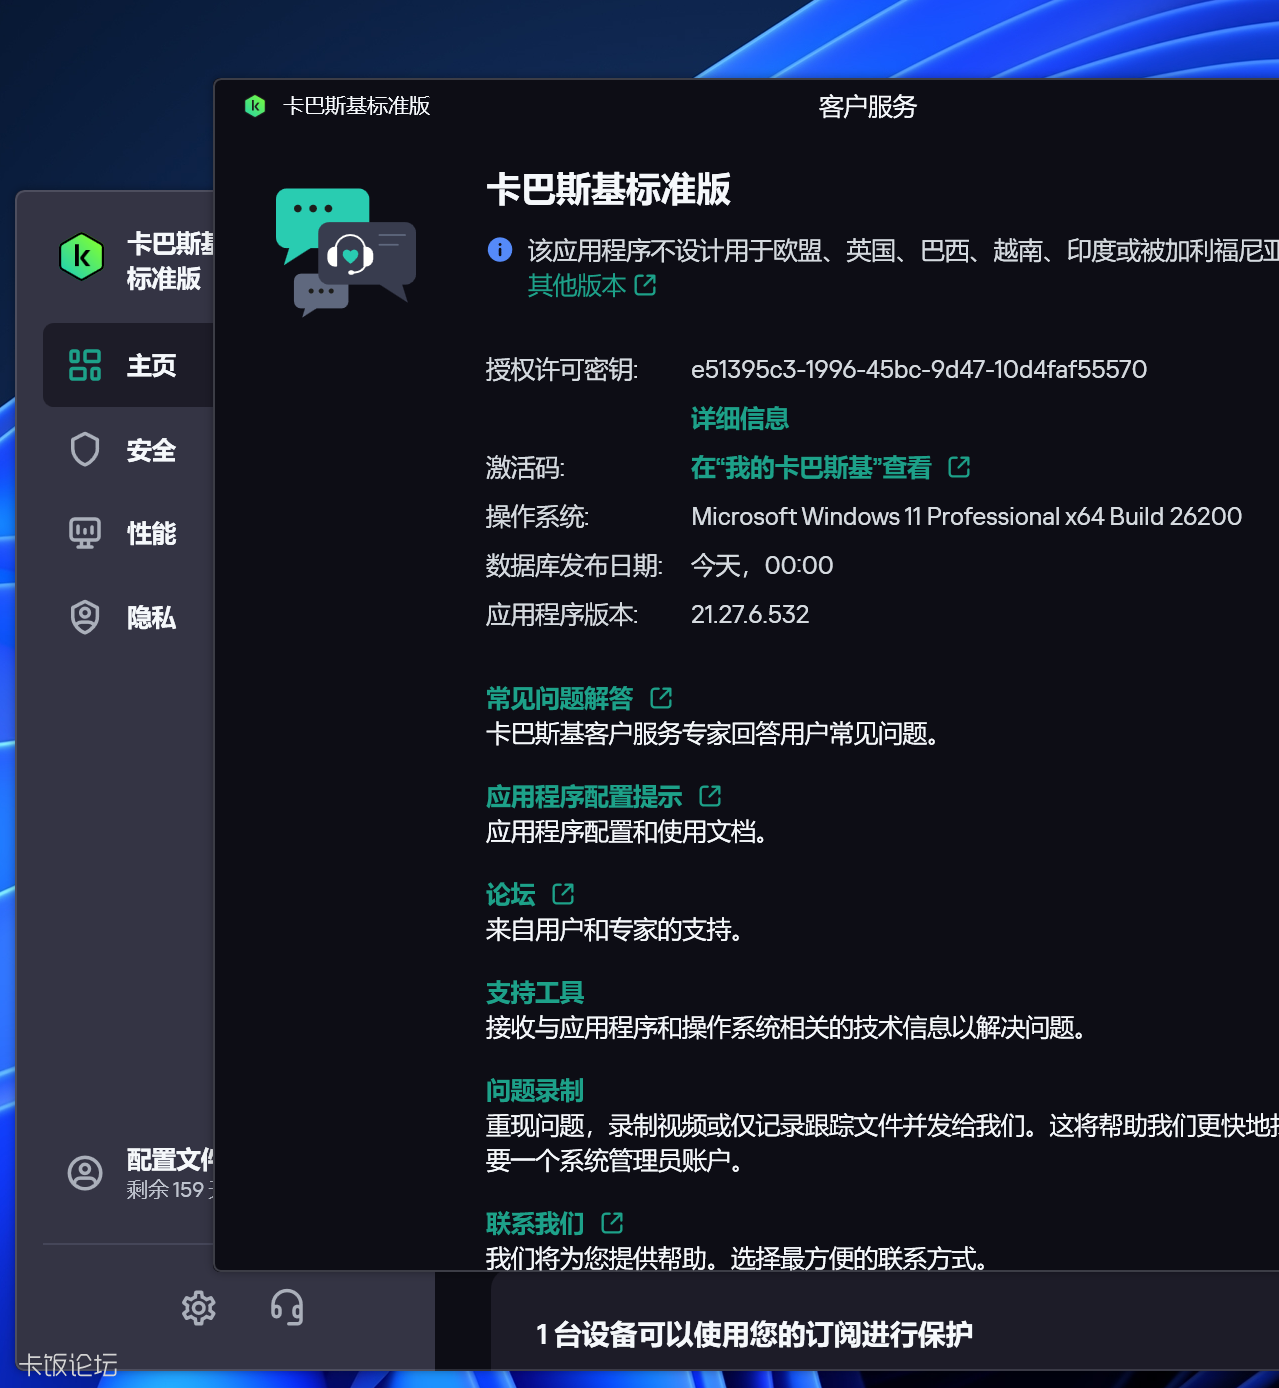Viewport: 1279px width, 1388px height.
Task: Click the 剩余 159 days remaining text
Action: coord(170,1190)
